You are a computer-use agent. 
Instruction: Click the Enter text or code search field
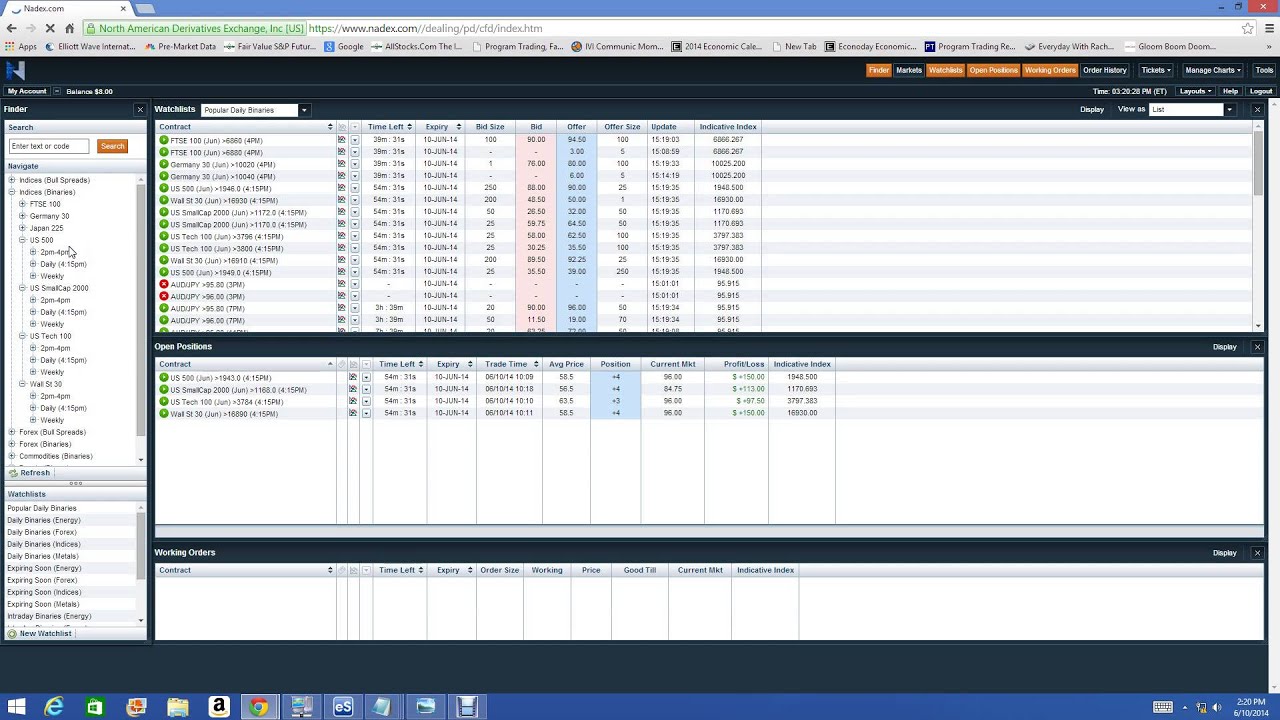click(x=49, y=146)
